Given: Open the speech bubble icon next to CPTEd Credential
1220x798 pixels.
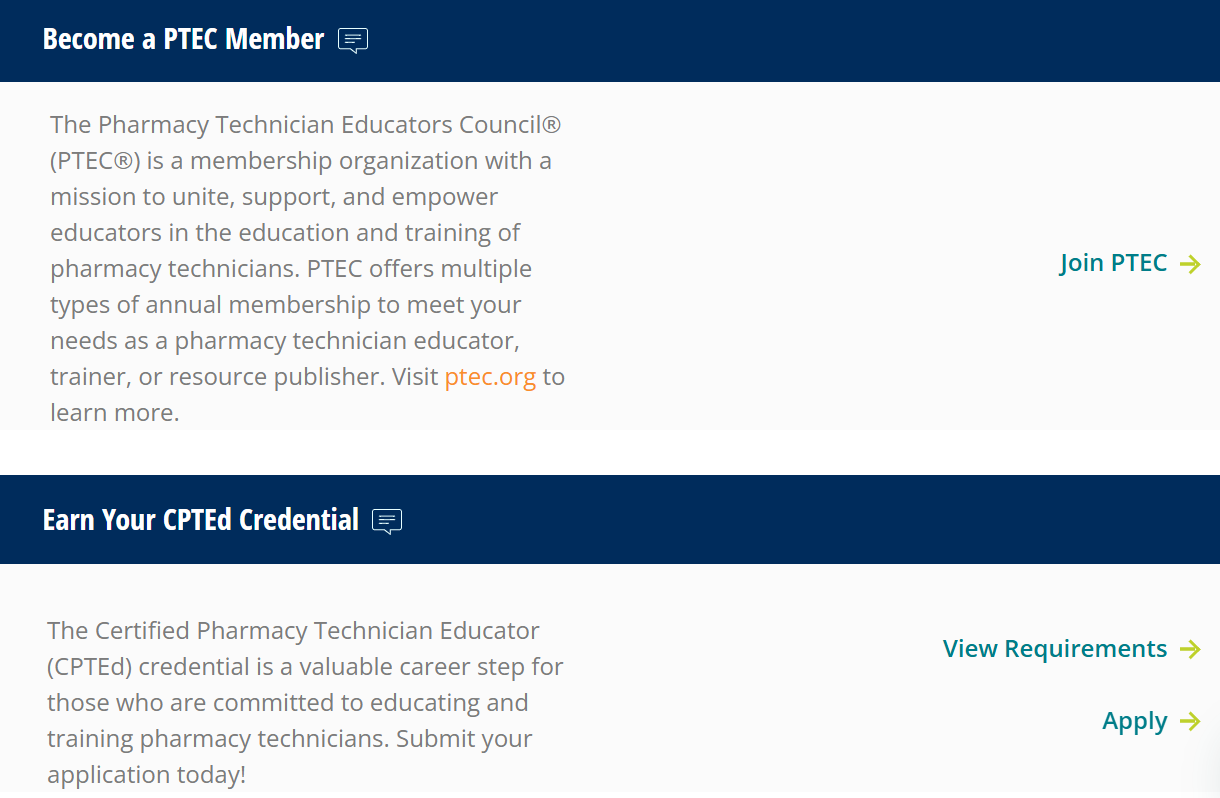Looking at the screenshot, I should tap(387, 520).
